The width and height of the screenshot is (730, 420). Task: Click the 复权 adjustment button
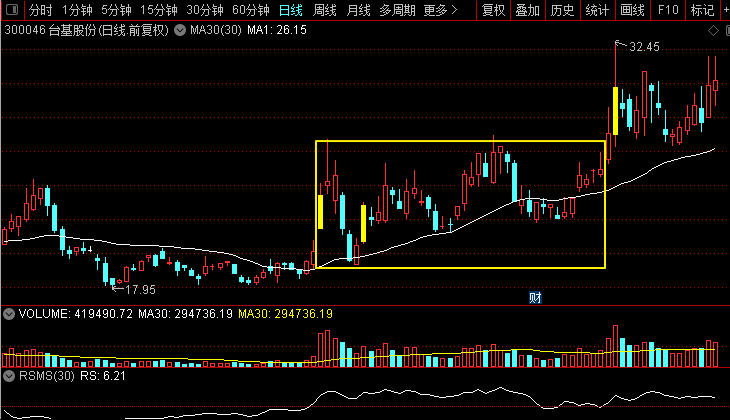[493, 10]
